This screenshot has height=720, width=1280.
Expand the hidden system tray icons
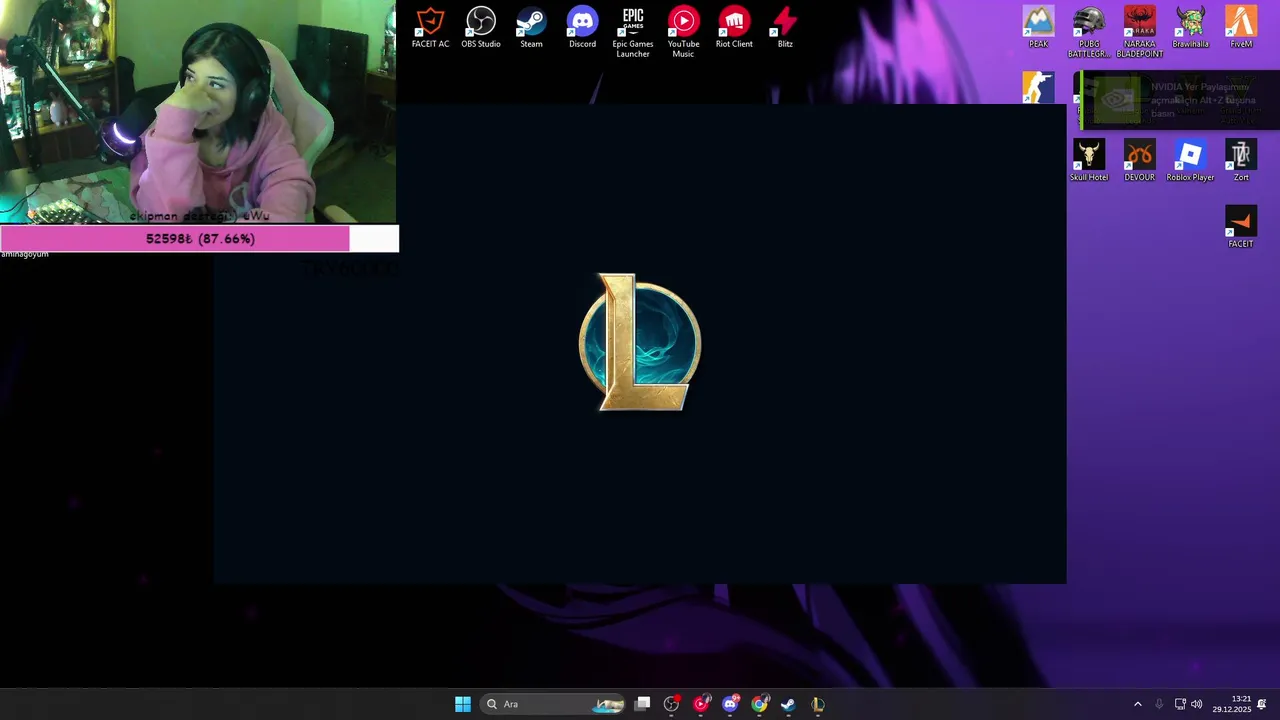point(1137,704)
